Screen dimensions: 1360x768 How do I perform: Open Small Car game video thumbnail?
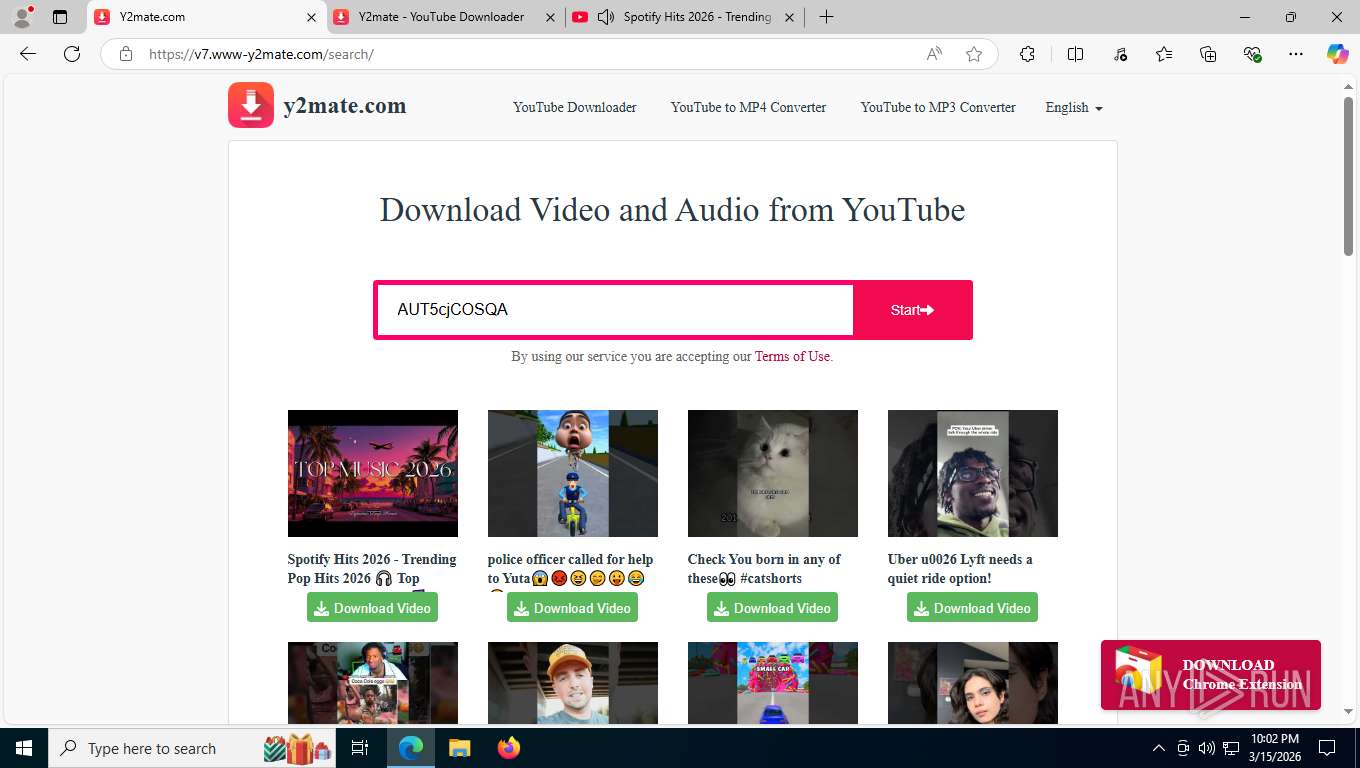773,683
